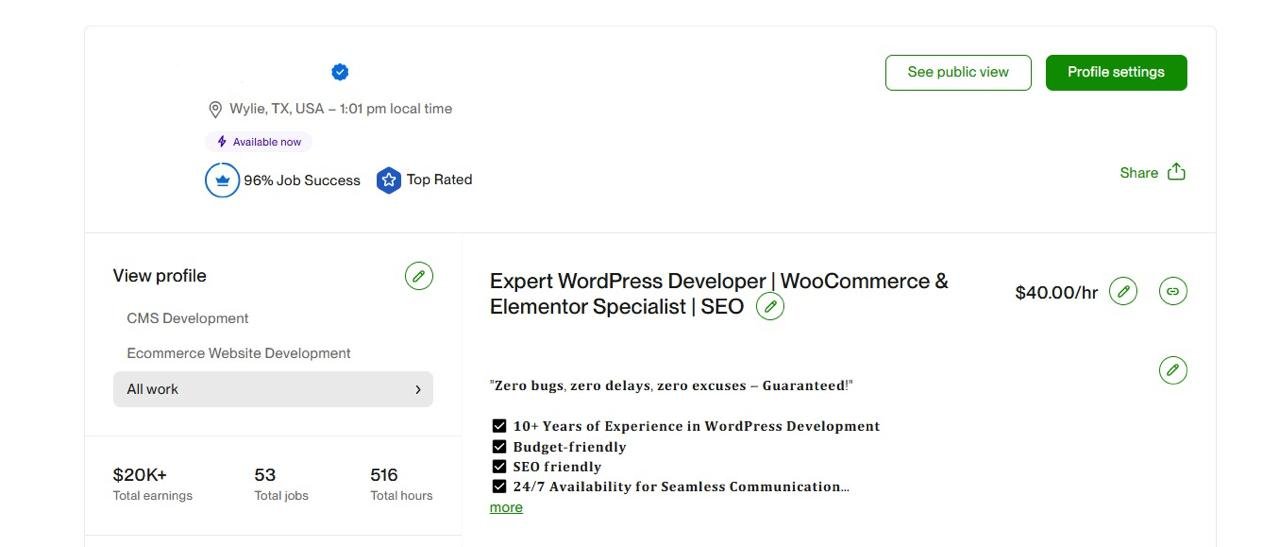Click checkbox beside 24/7 Availability

(499, 486)
